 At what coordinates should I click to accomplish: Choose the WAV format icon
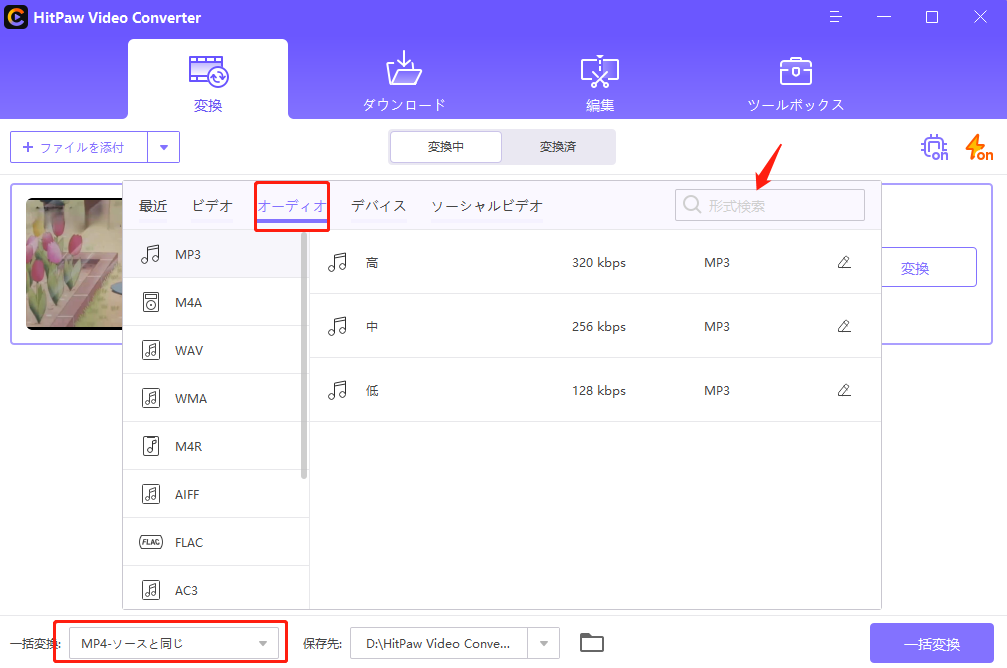(150, 350)
